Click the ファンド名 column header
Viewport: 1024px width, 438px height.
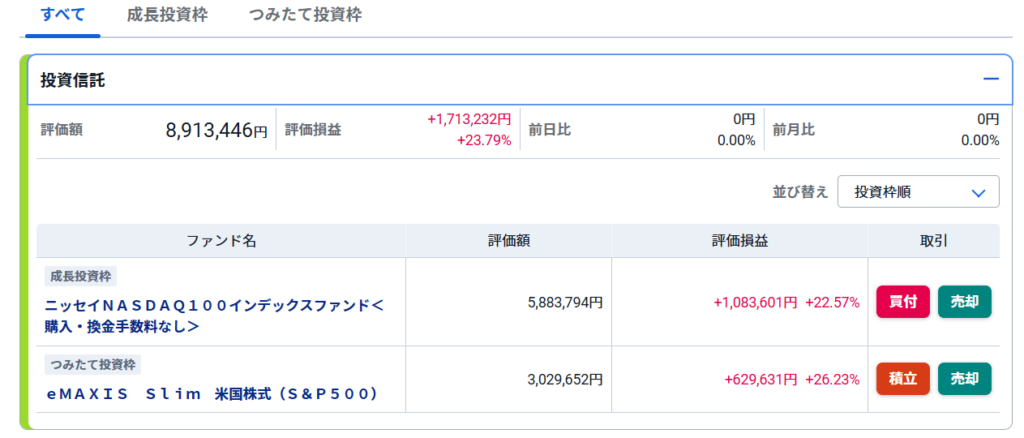point(221,241)
